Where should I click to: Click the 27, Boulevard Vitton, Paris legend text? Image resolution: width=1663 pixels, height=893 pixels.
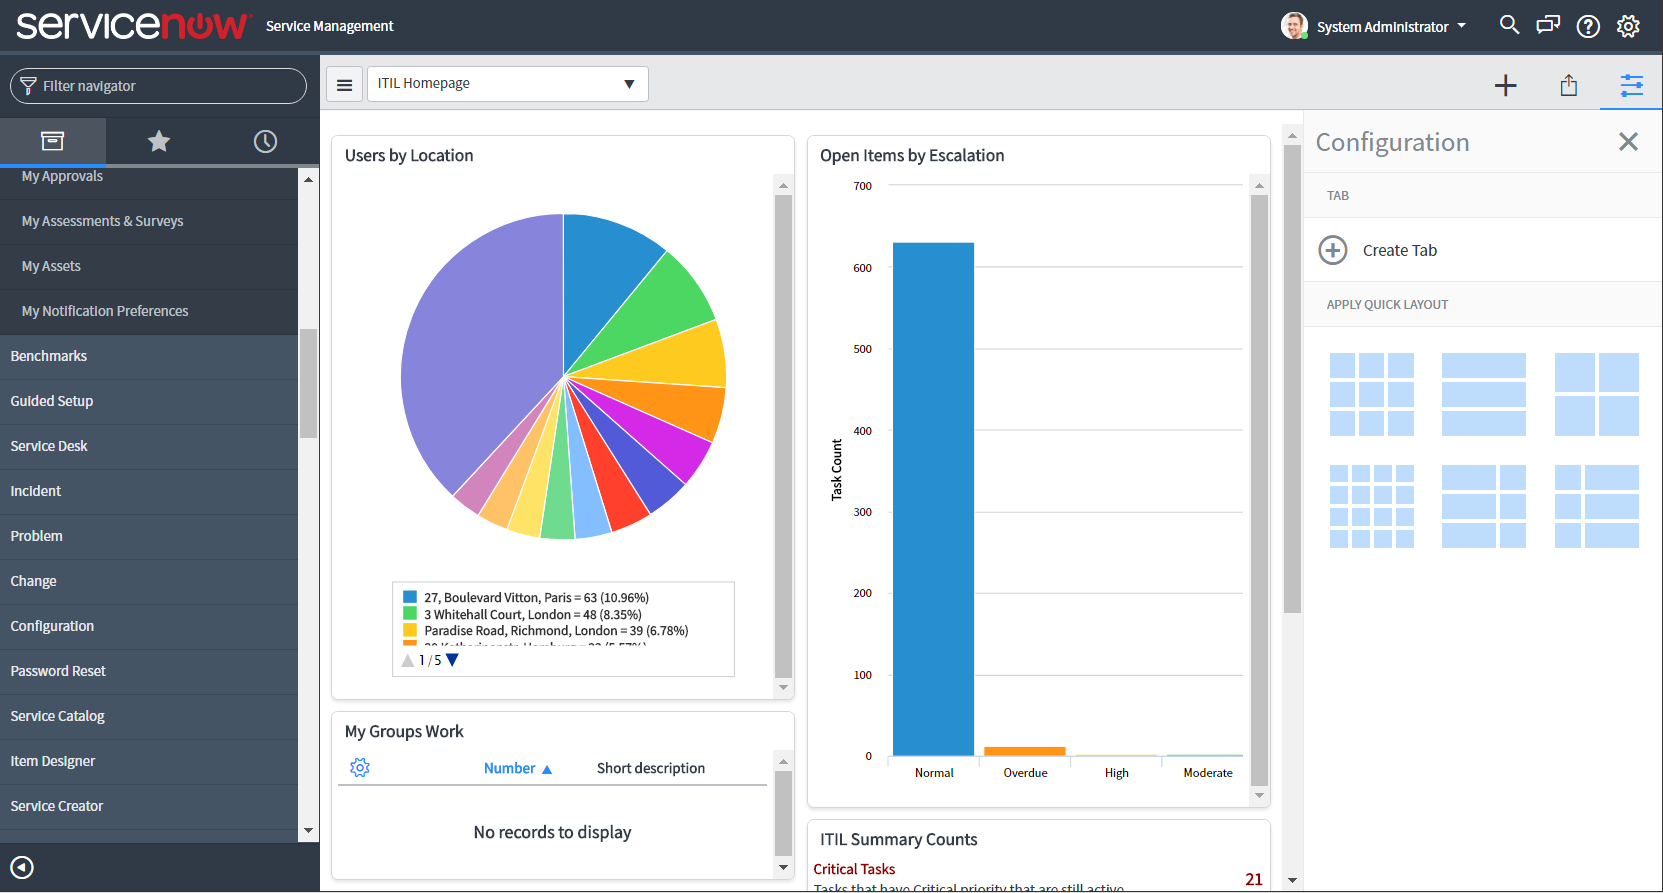(536, 597)
